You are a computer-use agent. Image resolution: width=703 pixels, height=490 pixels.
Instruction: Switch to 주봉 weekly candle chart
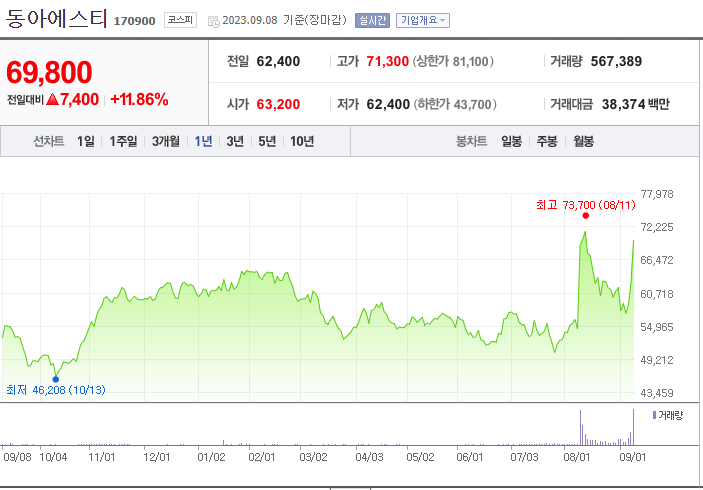547,141
